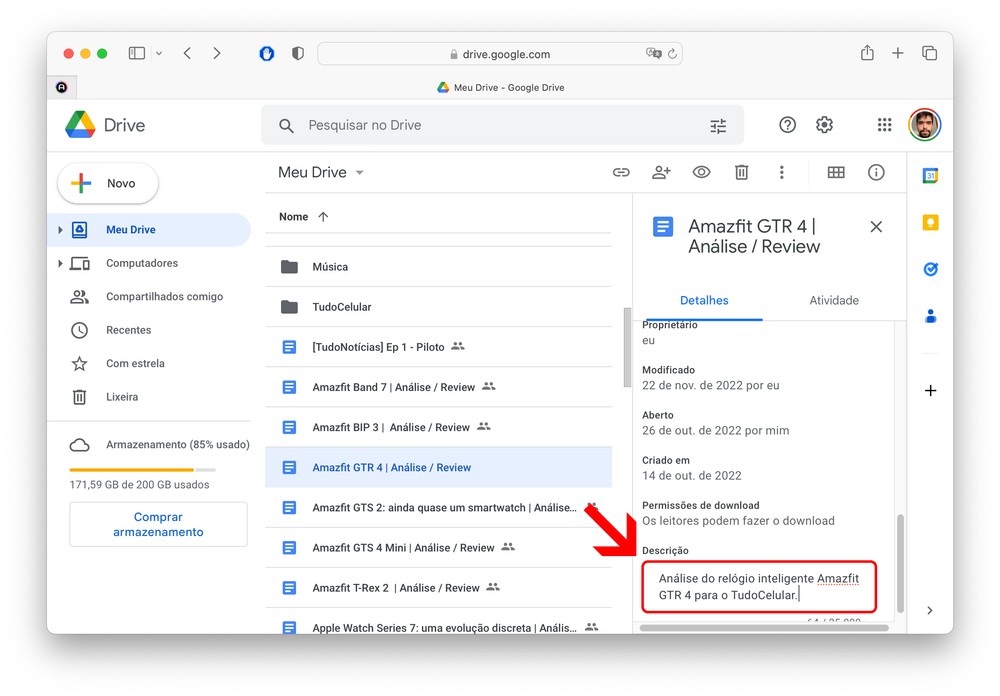This screenshot has height=696, width=1000.
Task: Expand the Computadores tree arrow
Action: coord(60,263)
